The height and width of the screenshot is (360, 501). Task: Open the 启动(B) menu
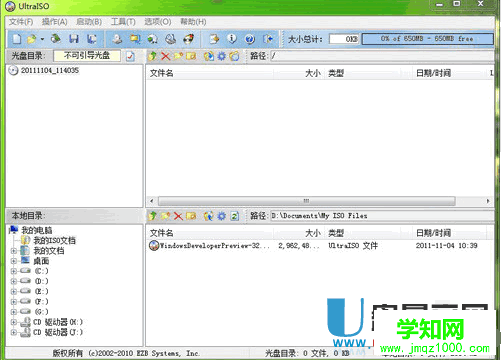pos(89,22)
